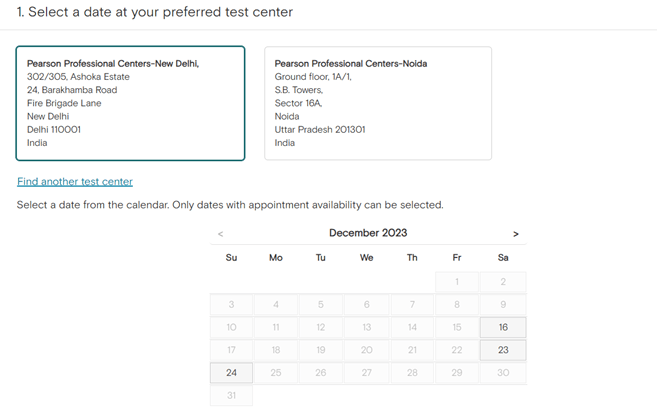Pick December 16 on calendar
The height and width of the screenshot is (415, 657).
tap(503, 327)
